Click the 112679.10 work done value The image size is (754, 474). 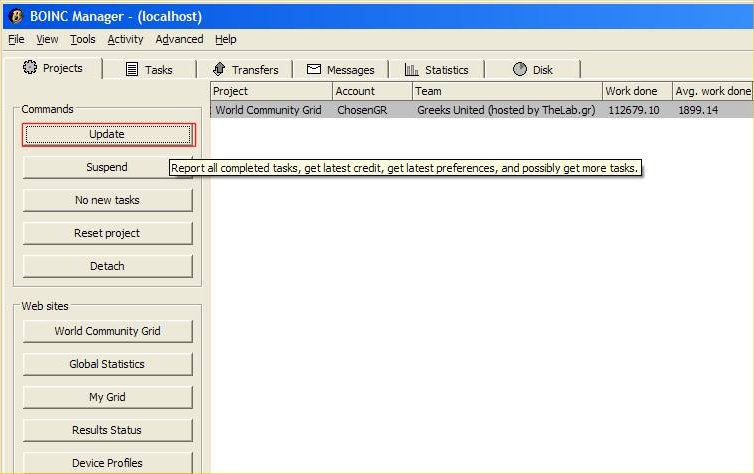(634, 110)
